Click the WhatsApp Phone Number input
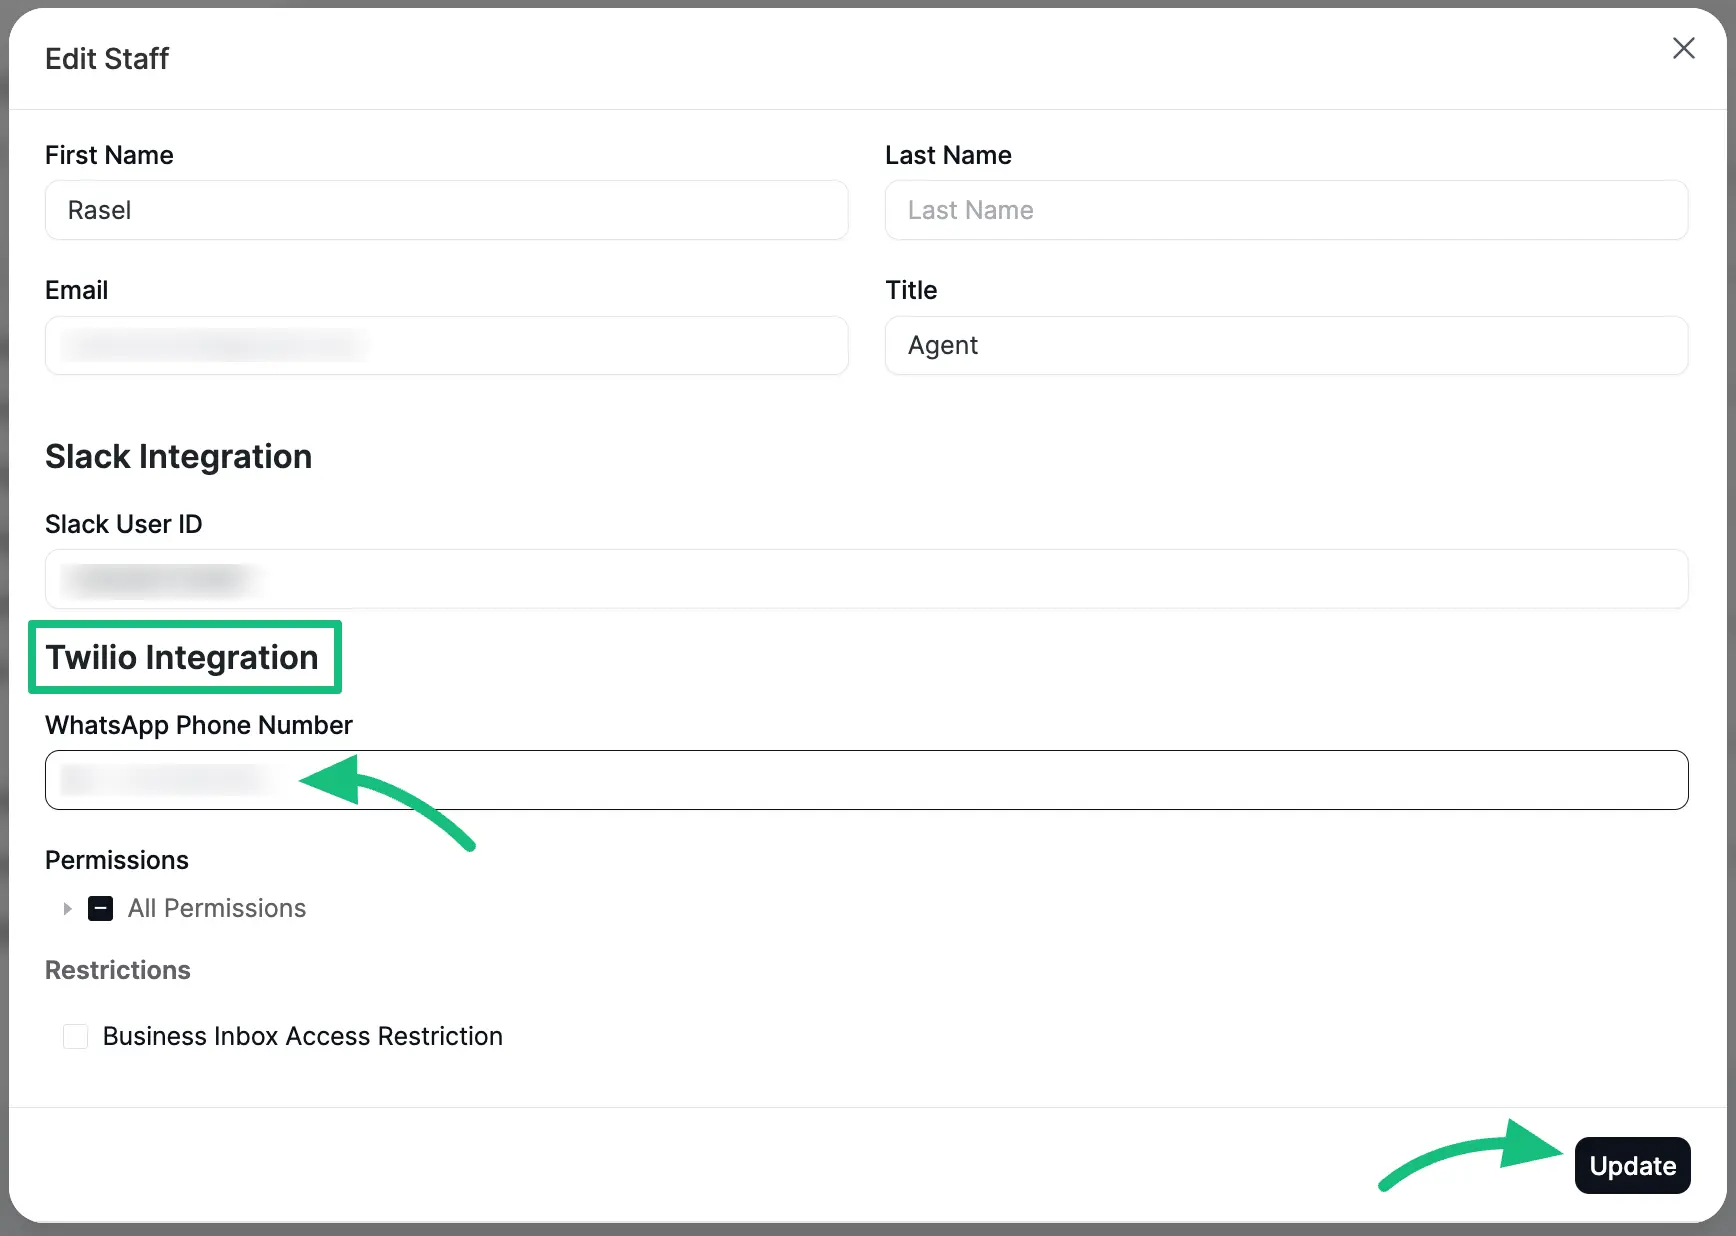 [x=866, y=780]
